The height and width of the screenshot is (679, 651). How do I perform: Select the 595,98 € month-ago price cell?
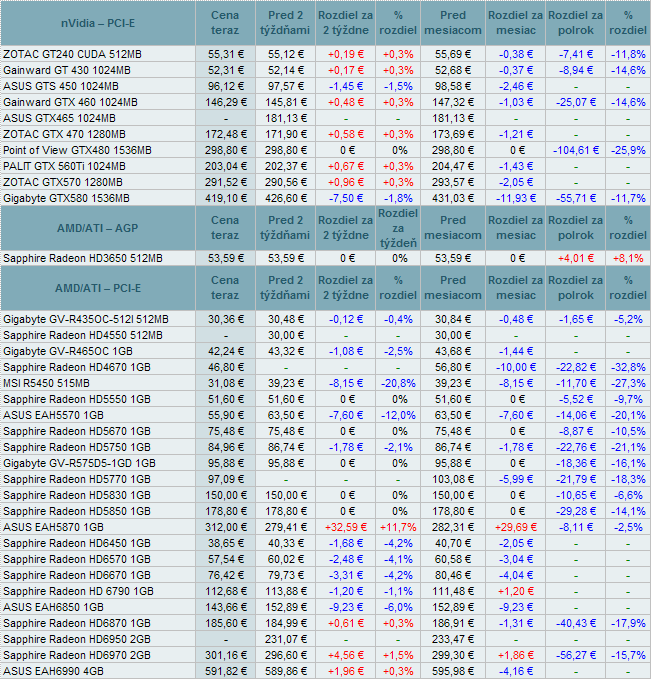453,672
